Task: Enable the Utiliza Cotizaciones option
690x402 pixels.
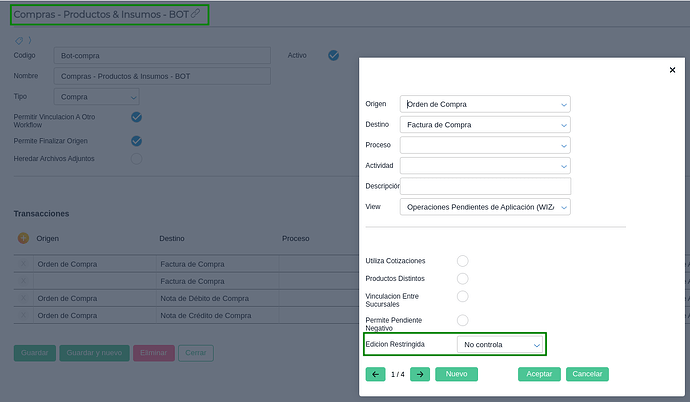Action: (462, 261)
